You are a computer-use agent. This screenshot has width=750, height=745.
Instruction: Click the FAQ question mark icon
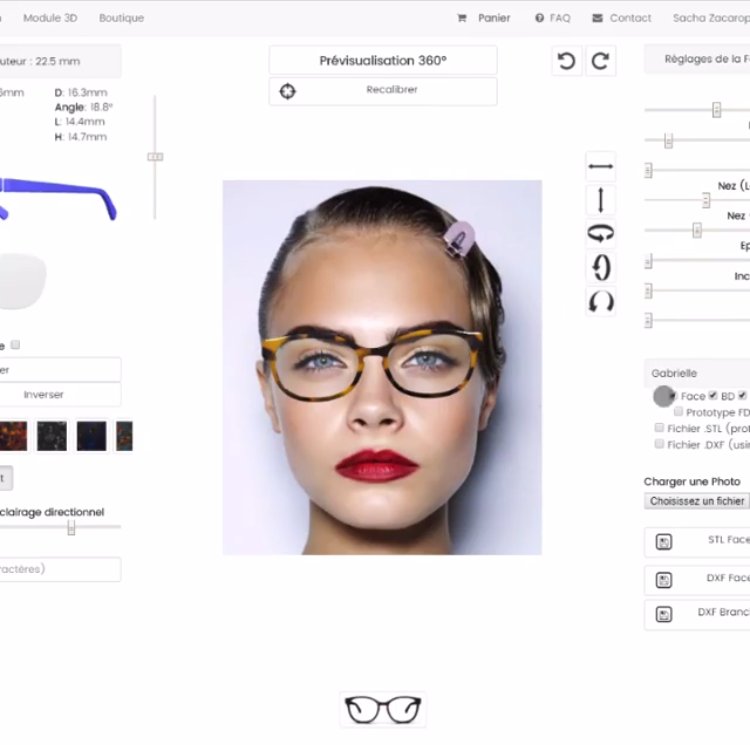(x=540, y=18)
